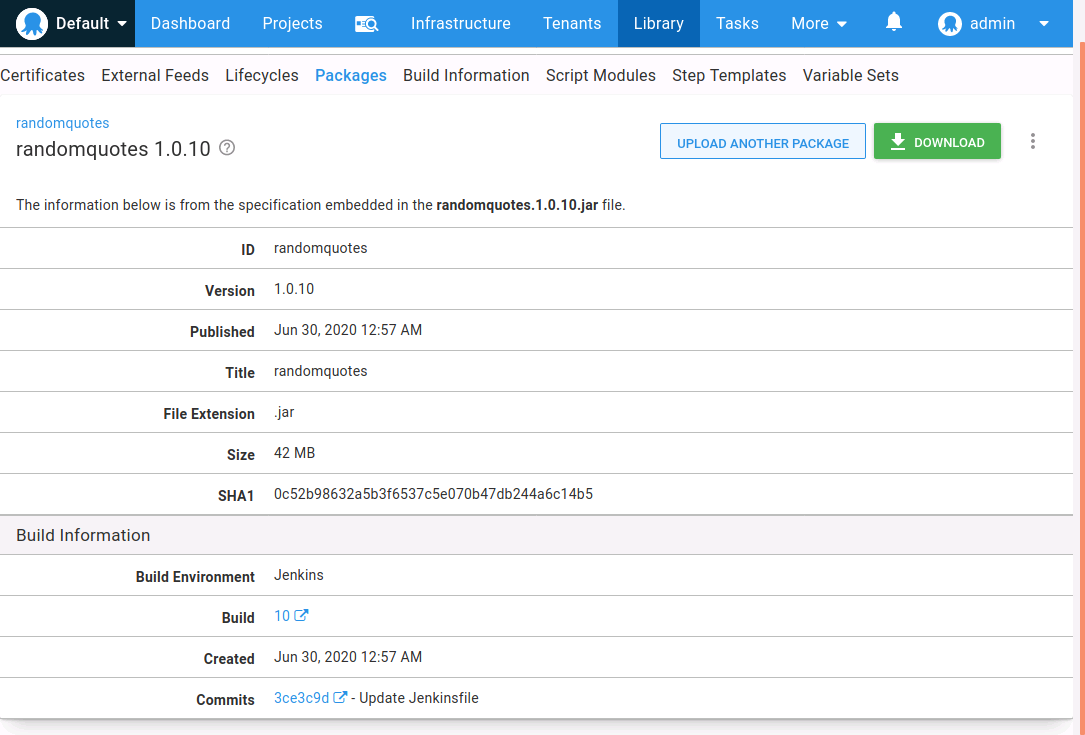This screenshot has width=1085, height=735.
Task: Open the search projects icon in navbar
Action: pos(366,24)
